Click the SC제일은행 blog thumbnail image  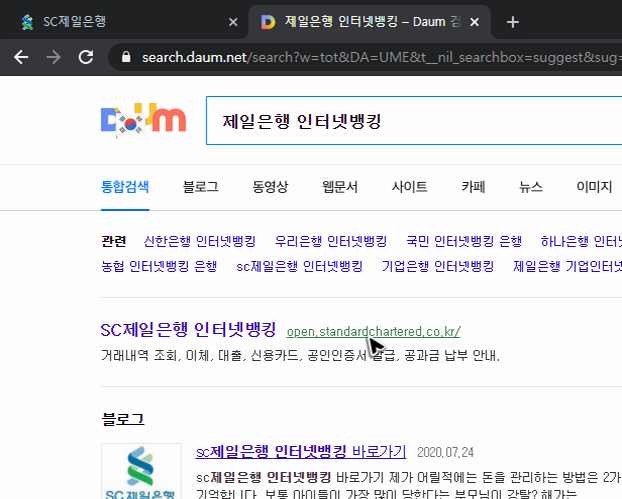(x=141, y=471)
